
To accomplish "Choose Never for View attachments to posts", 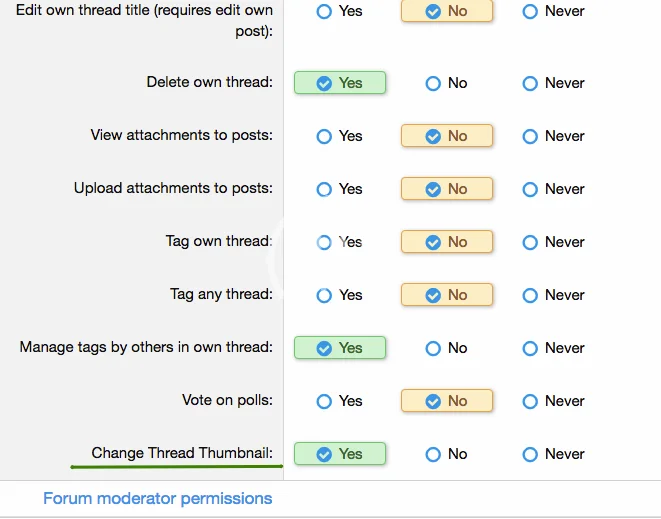I will point(531,136).
